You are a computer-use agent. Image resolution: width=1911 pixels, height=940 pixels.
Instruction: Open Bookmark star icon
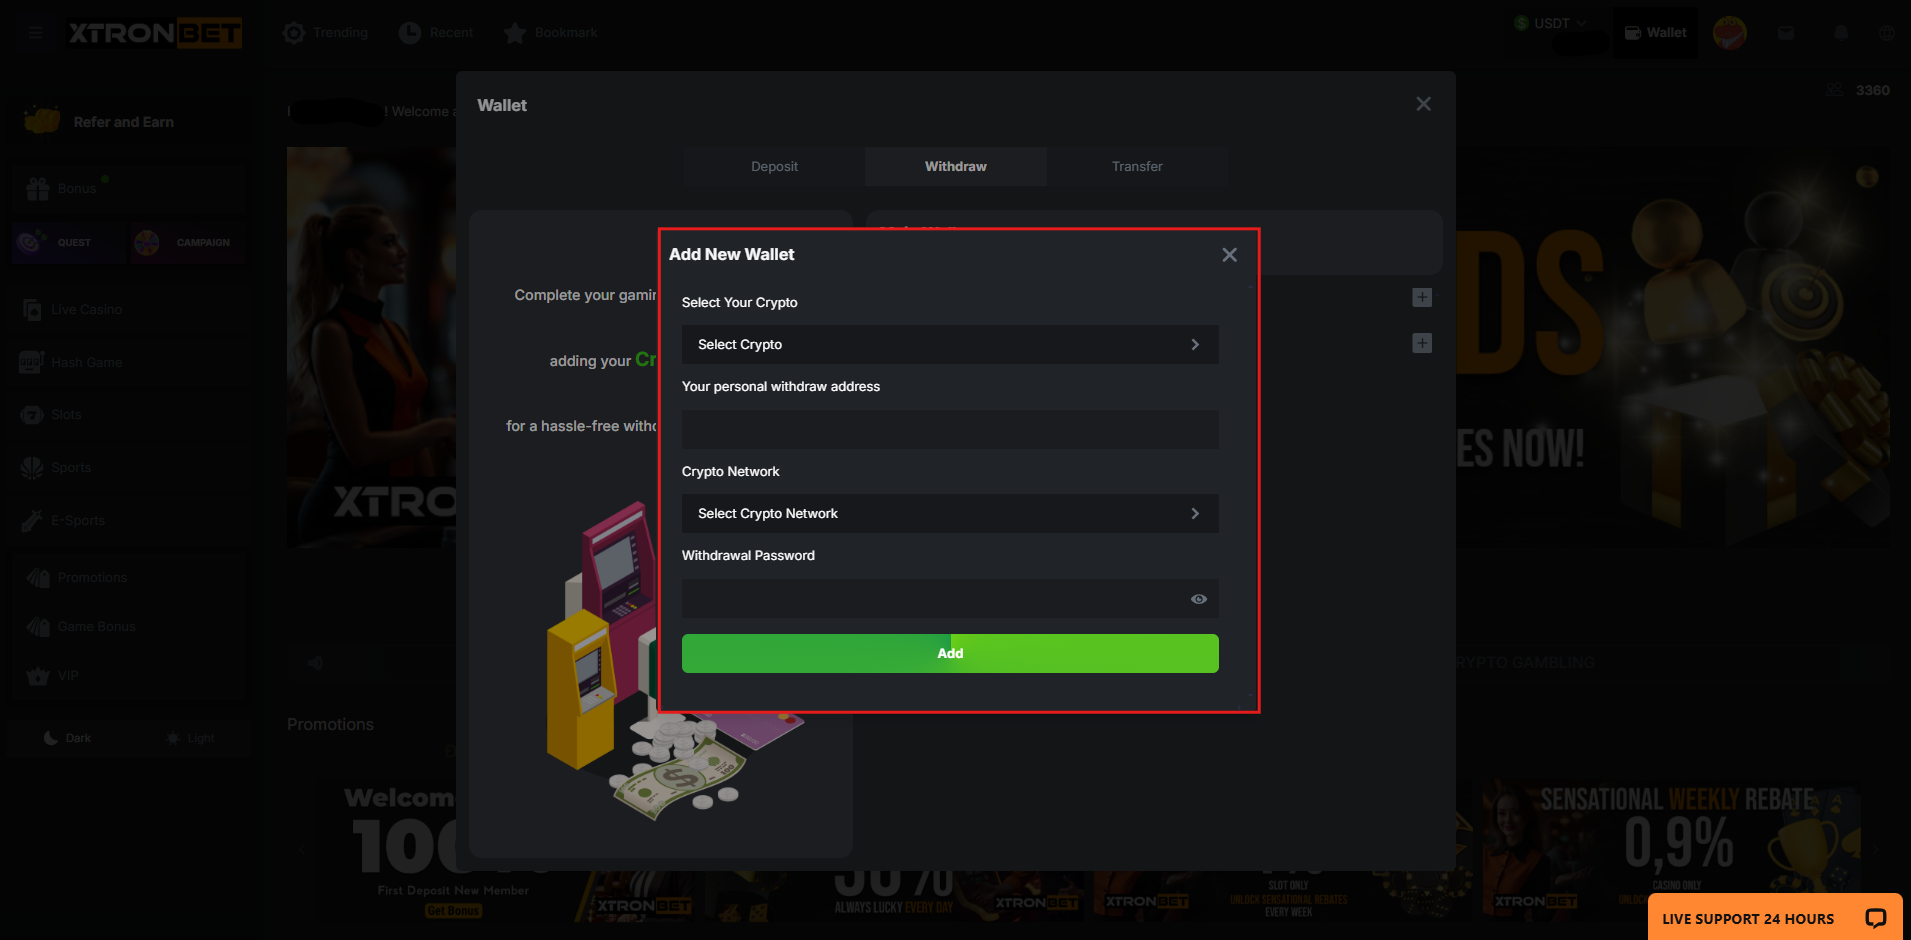(515, 33)
